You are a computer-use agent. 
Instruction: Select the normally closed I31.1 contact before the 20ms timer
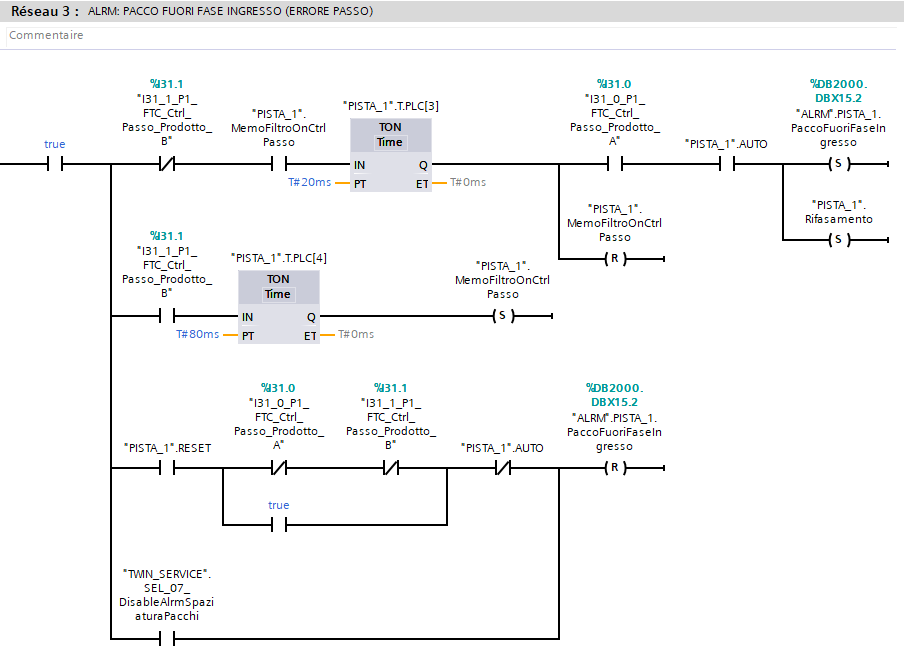pyautogui.click(x=167, y=164)
